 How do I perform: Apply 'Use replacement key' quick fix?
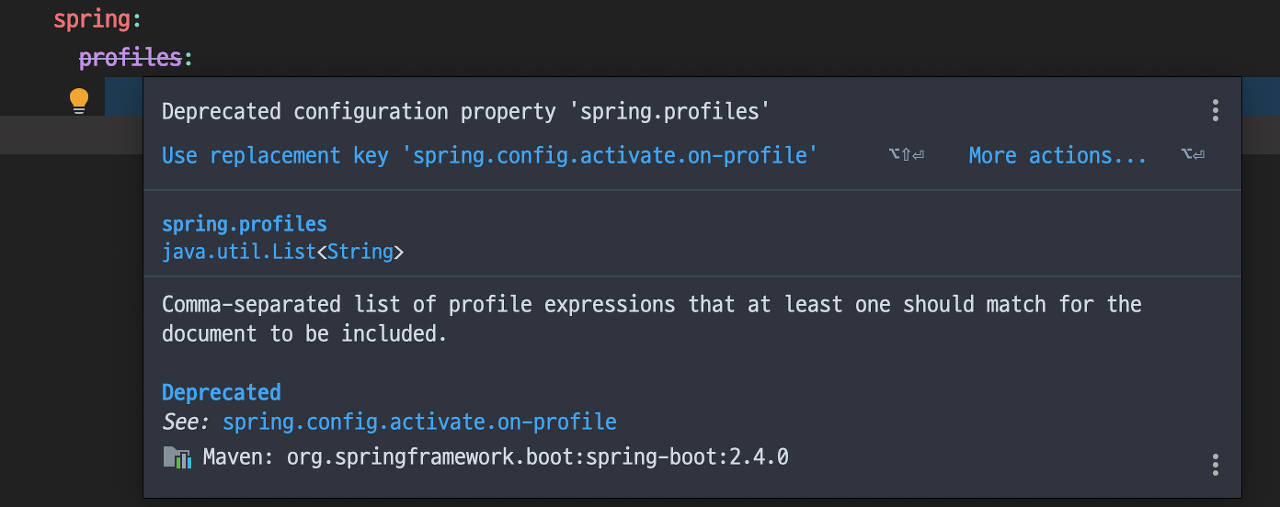pos(490,156)
